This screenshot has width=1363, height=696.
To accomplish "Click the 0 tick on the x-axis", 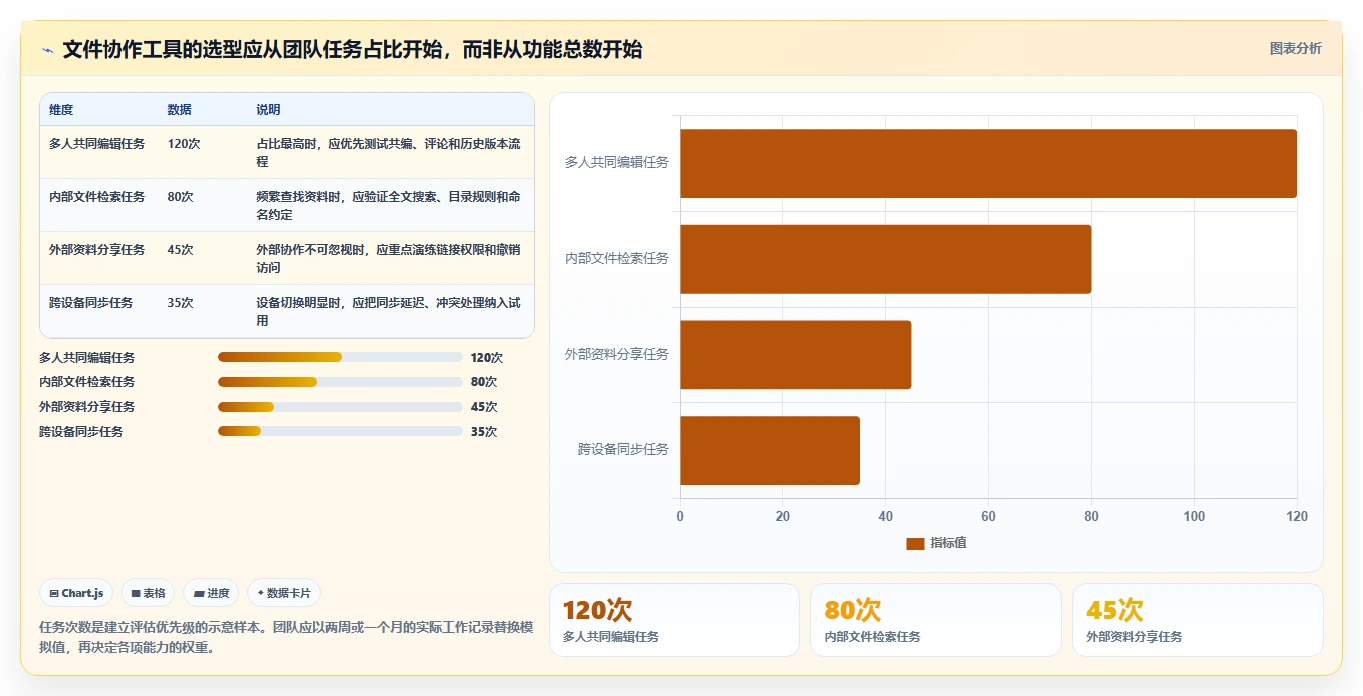I will (x=680, y=517).
